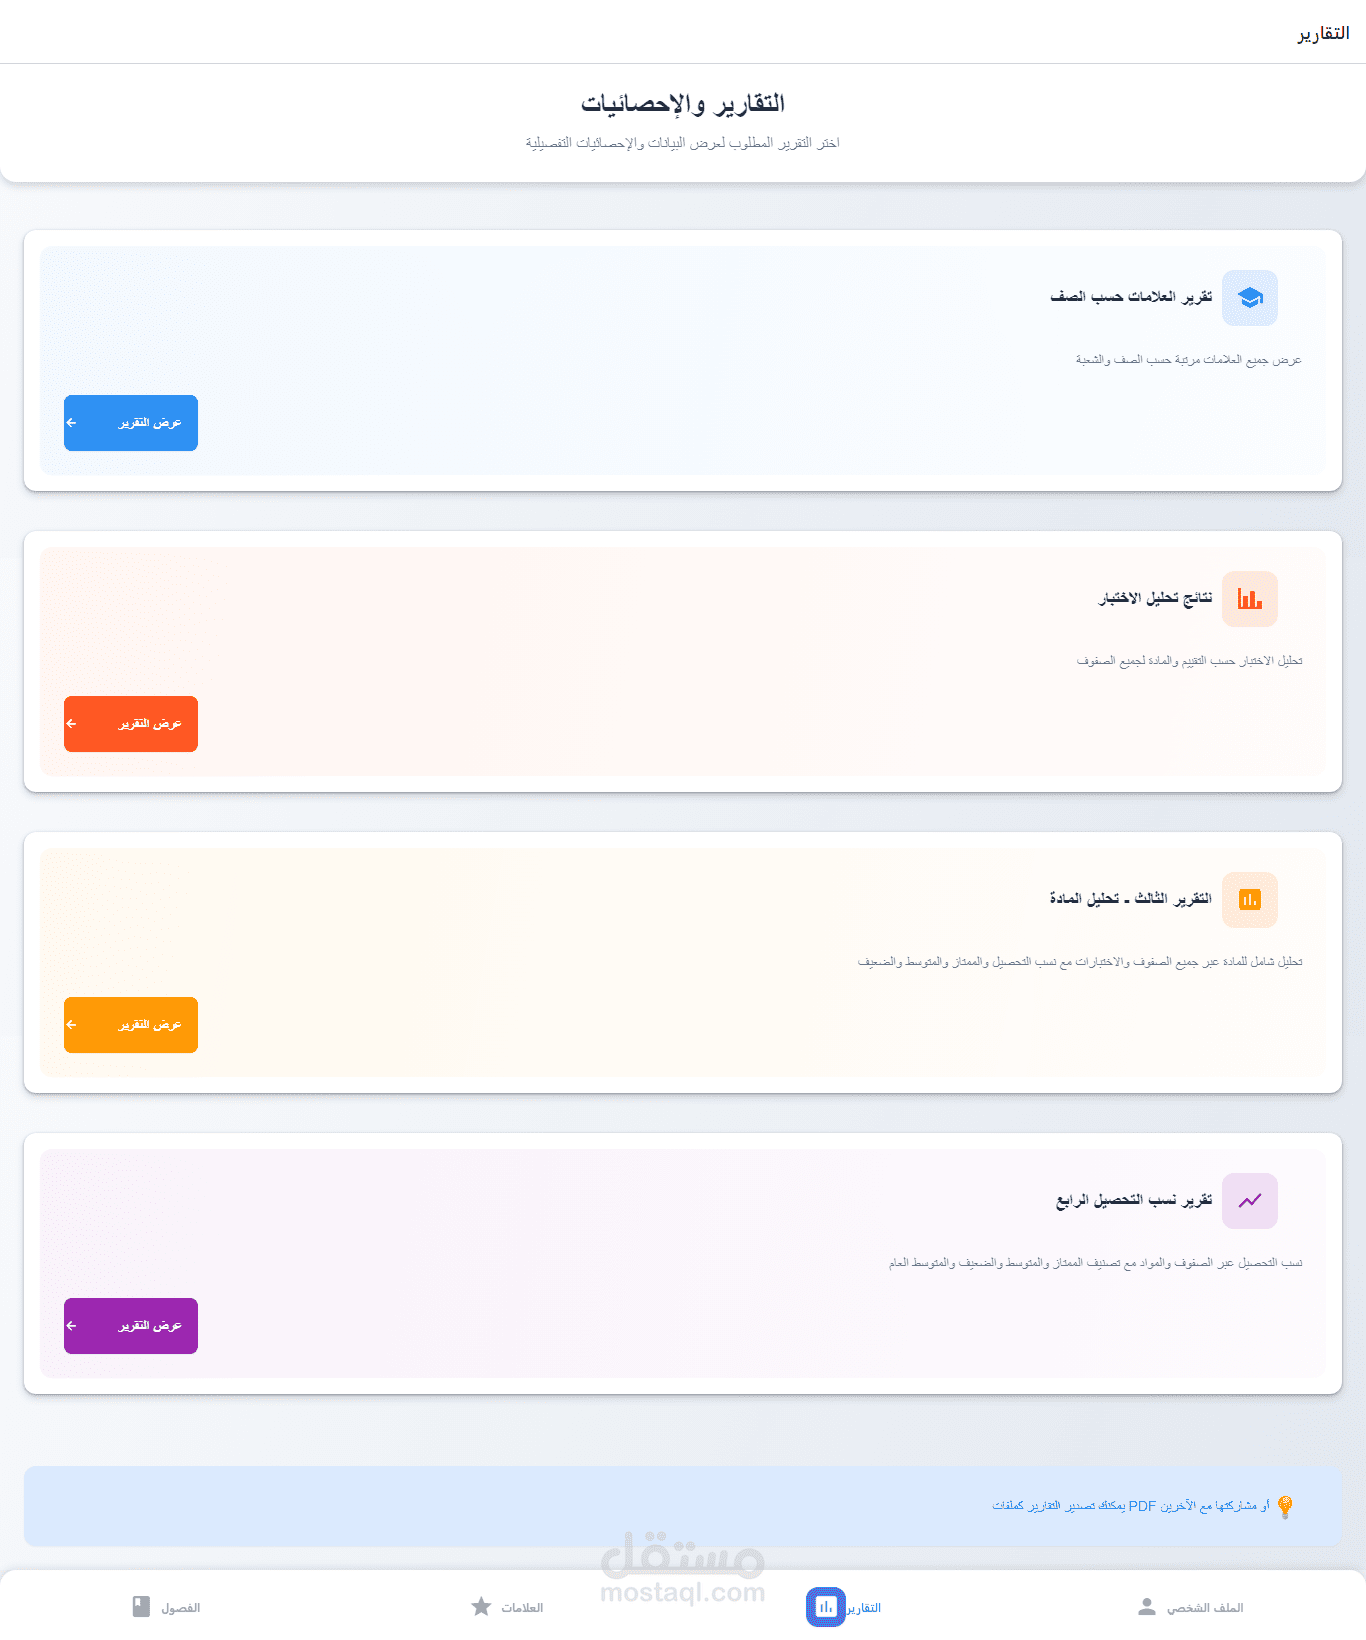Select the reports chart icon in bottom navigation

[x=826, y=1607]
